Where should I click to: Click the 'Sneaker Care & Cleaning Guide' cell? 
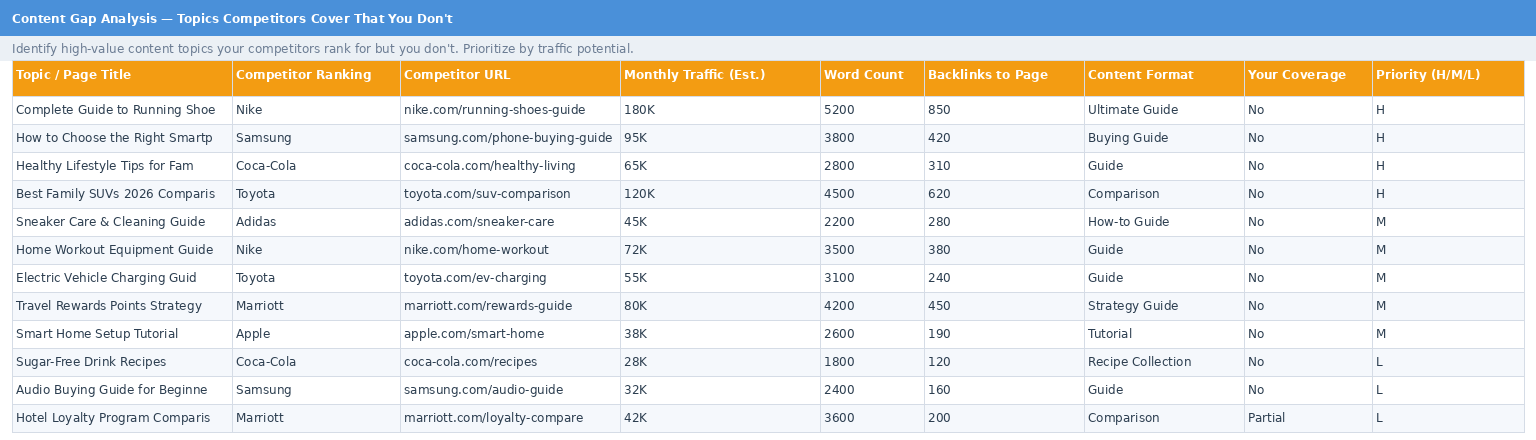pos(122,222)
